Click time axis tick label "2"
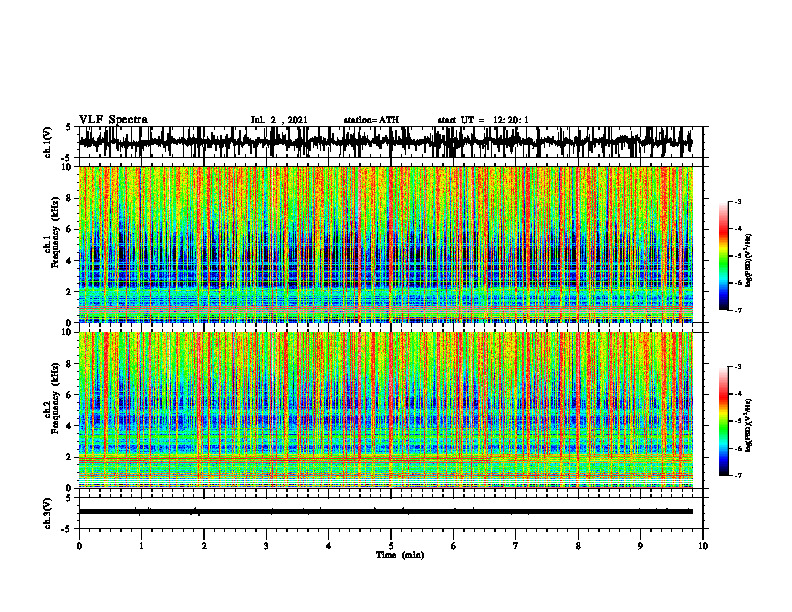This screenshot has height=612, width=792. click(204, 546)
